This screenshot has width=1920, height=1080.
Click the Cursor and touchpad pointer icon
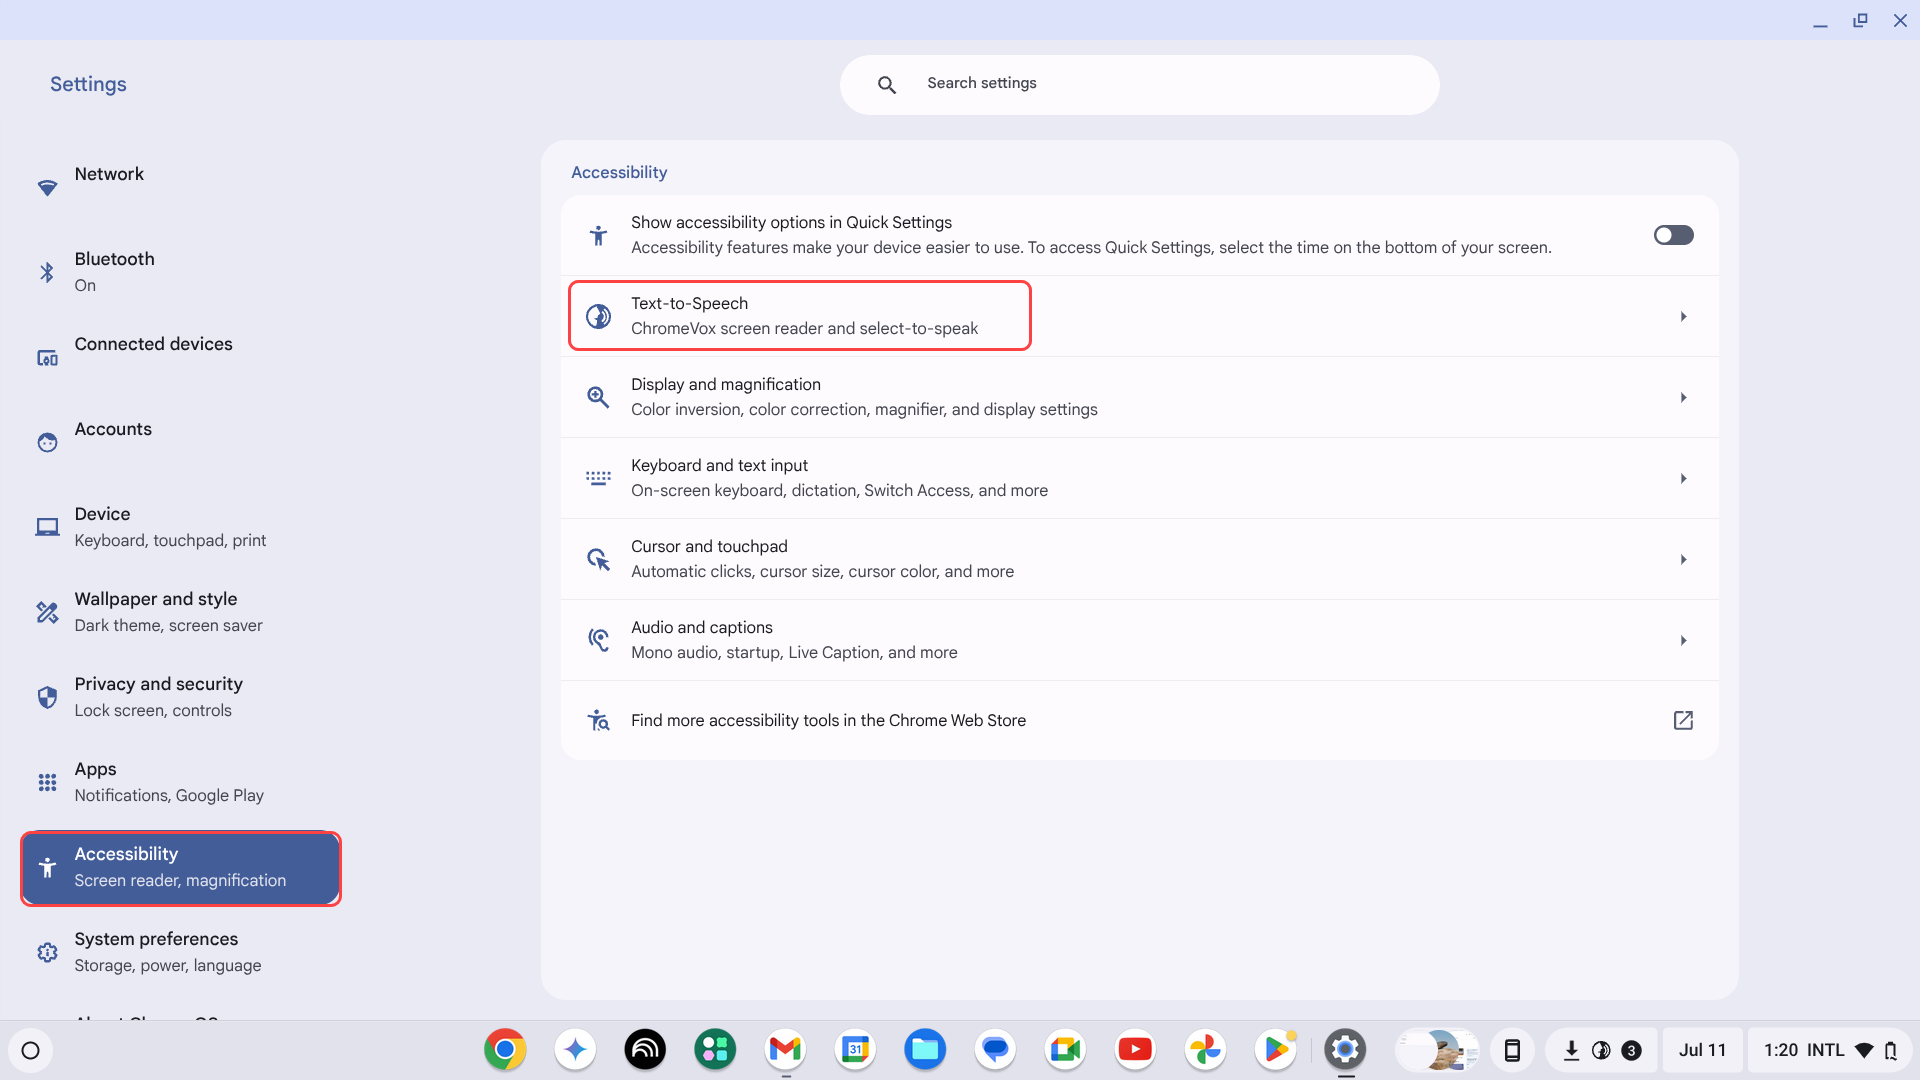click(598, 559)
